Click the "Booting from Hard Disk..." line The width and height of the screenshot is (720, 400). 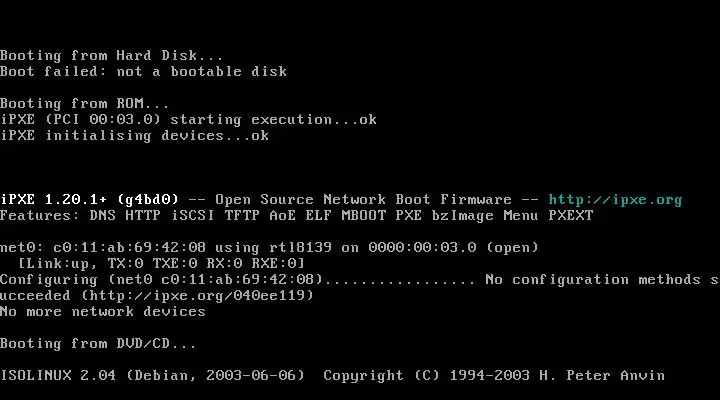coord(112,56)
